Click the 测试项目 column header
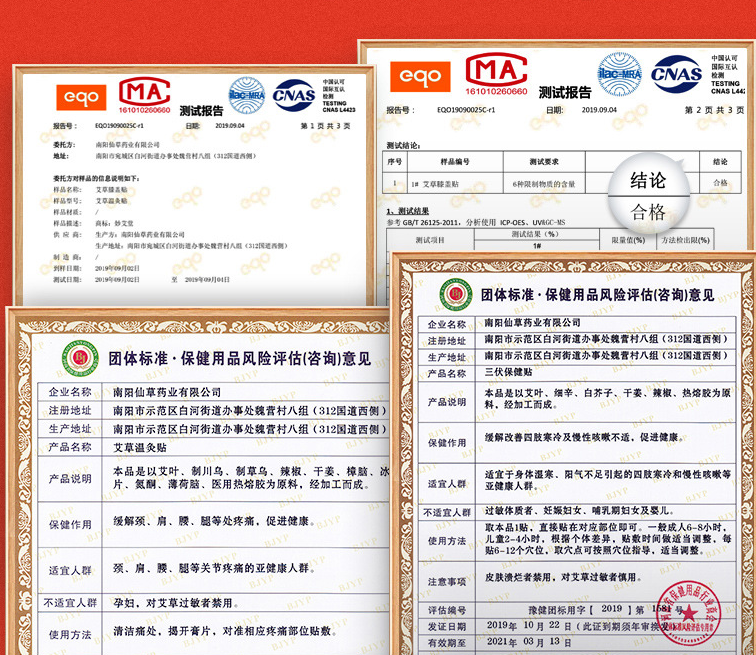 (430, 240)
